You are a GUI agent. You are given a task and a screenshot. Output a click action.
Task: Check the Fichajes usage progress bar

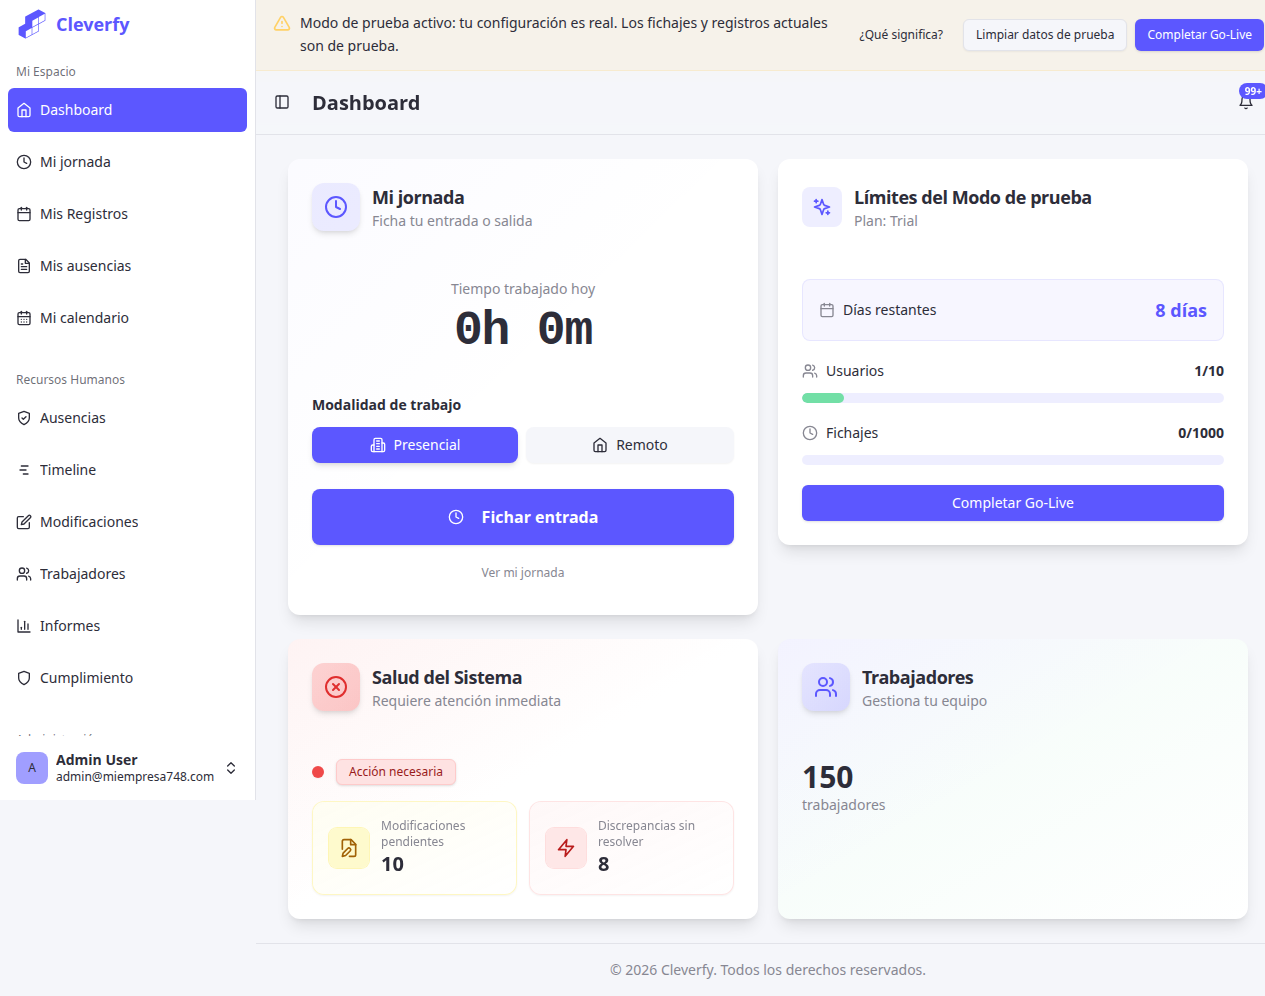pos(1012,460)
